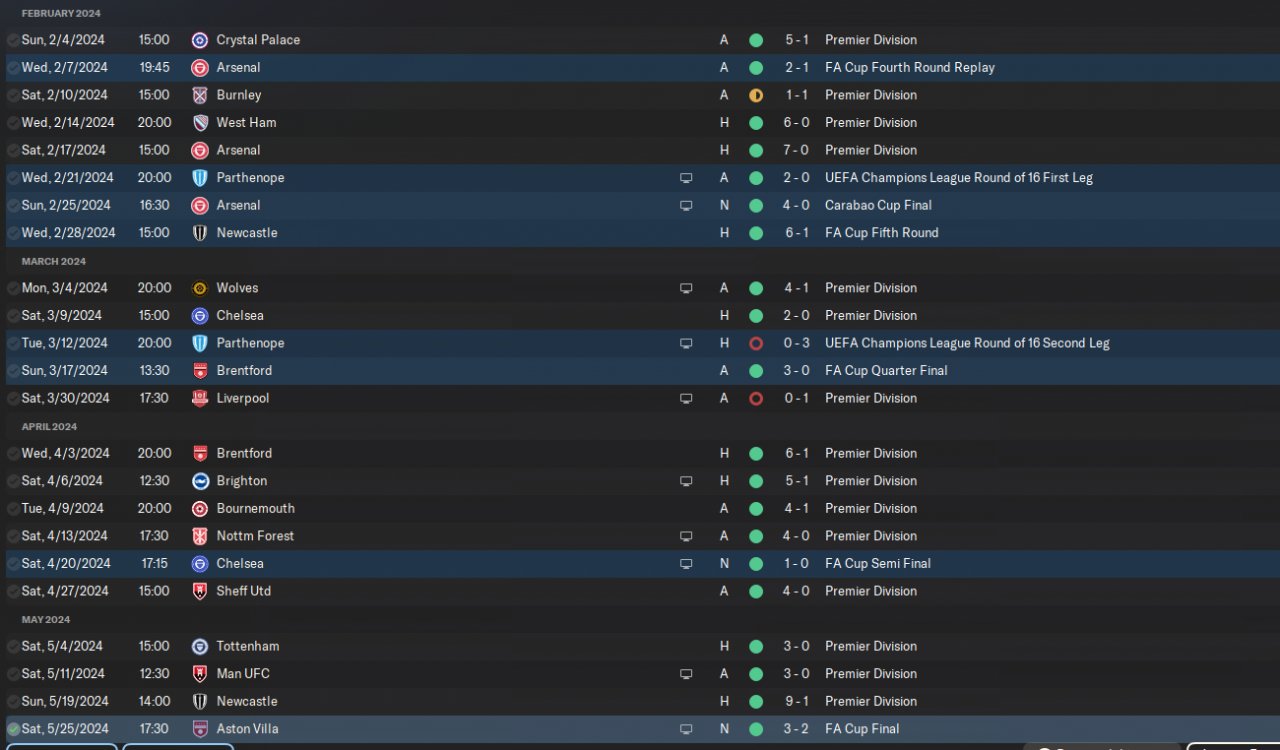Open the FA Cup Semi Final competition link
This screenshot has width=1280, height=750.
[878, 563]
